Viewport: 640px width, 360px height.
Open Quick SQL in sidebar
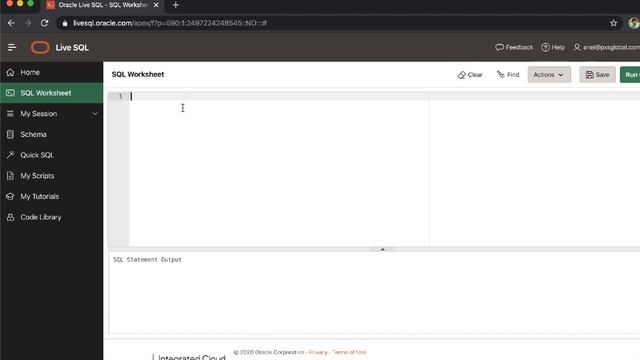(51, 155)
